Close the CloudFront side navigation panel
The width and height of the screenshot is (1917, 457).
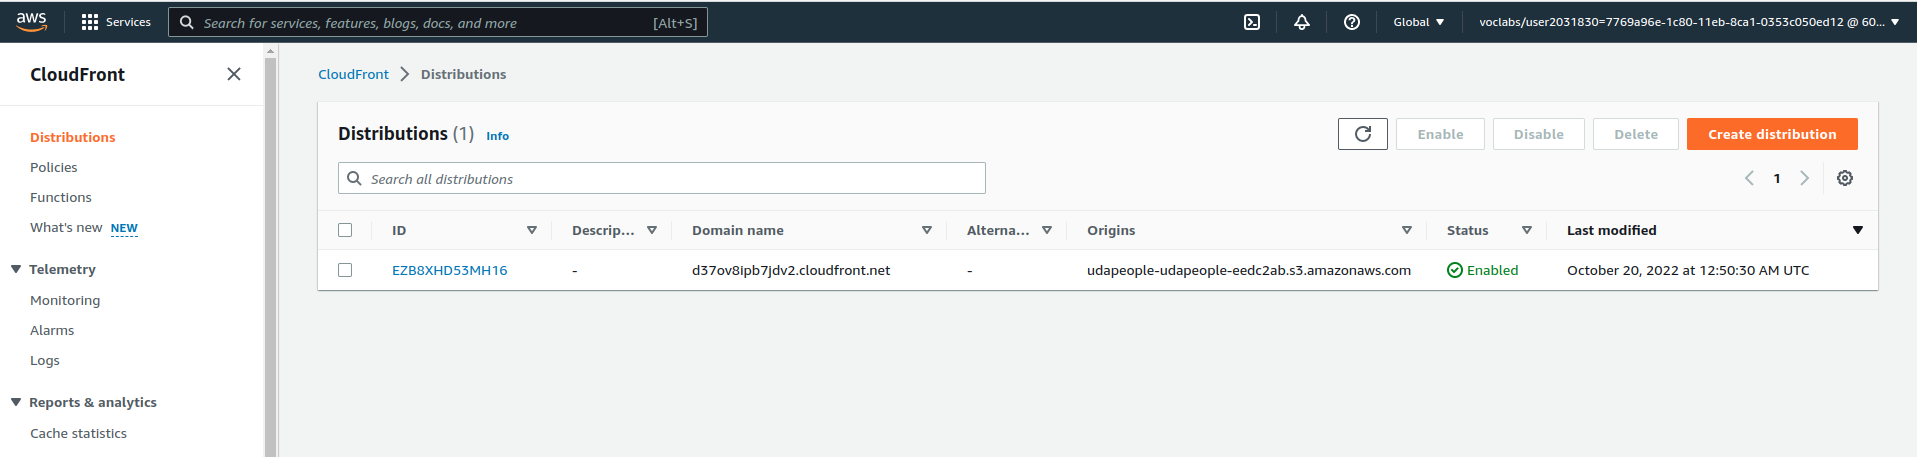pyautogui.click(x=234, y=74)
